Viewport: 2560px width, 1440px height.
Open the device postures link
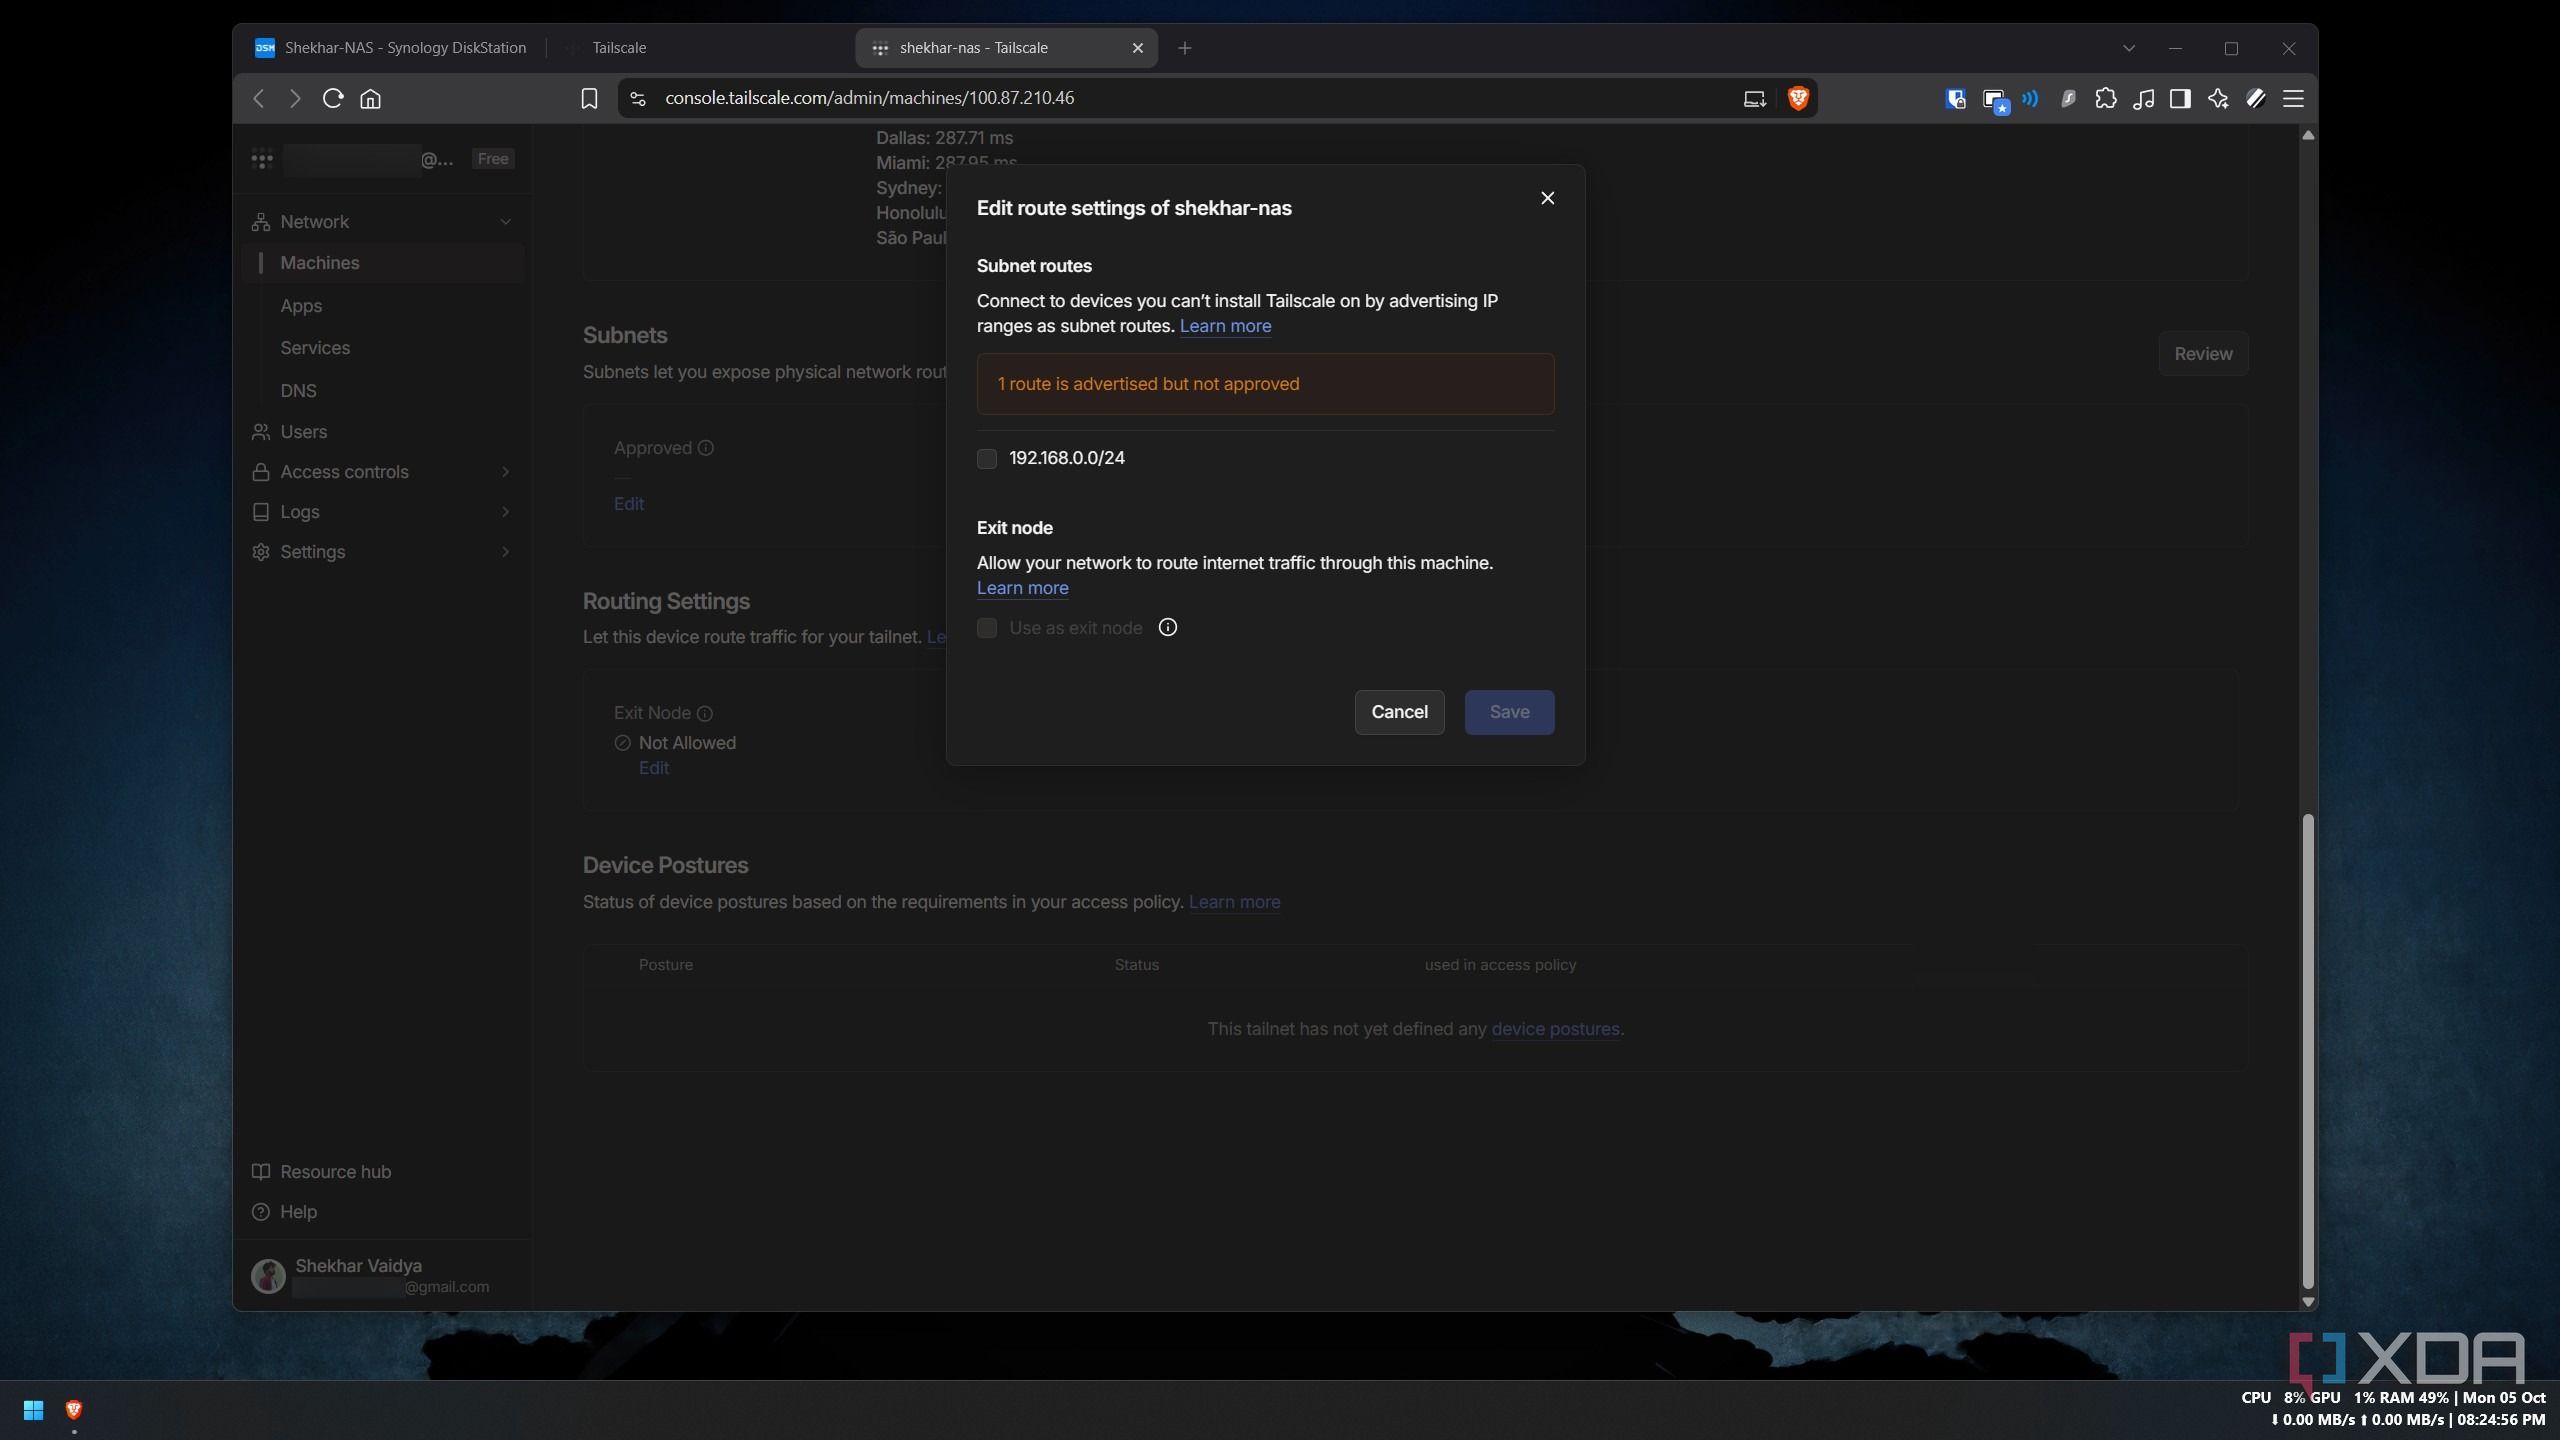1555,1029
